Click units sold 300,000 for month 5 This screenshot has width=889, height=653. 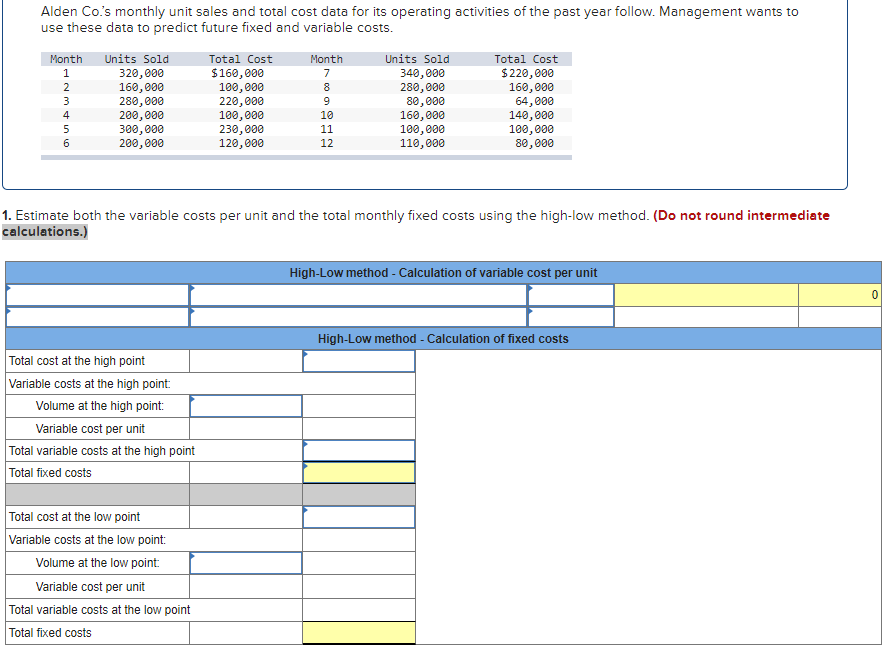141,129
